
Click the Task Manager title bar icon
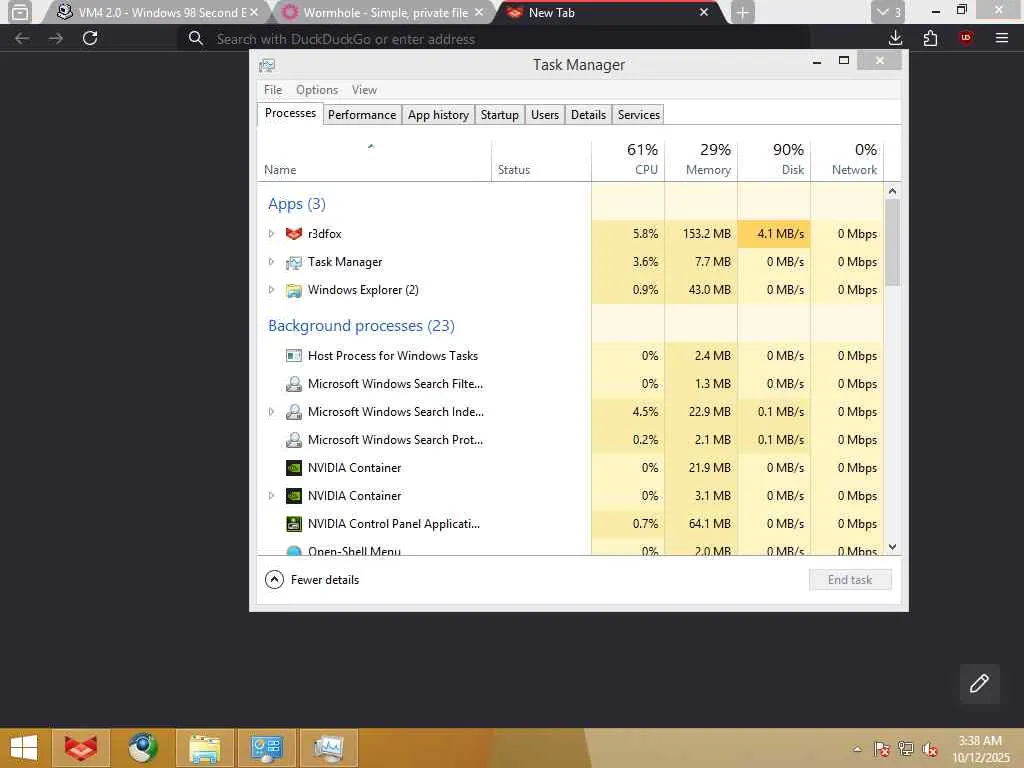click(267, 65)
